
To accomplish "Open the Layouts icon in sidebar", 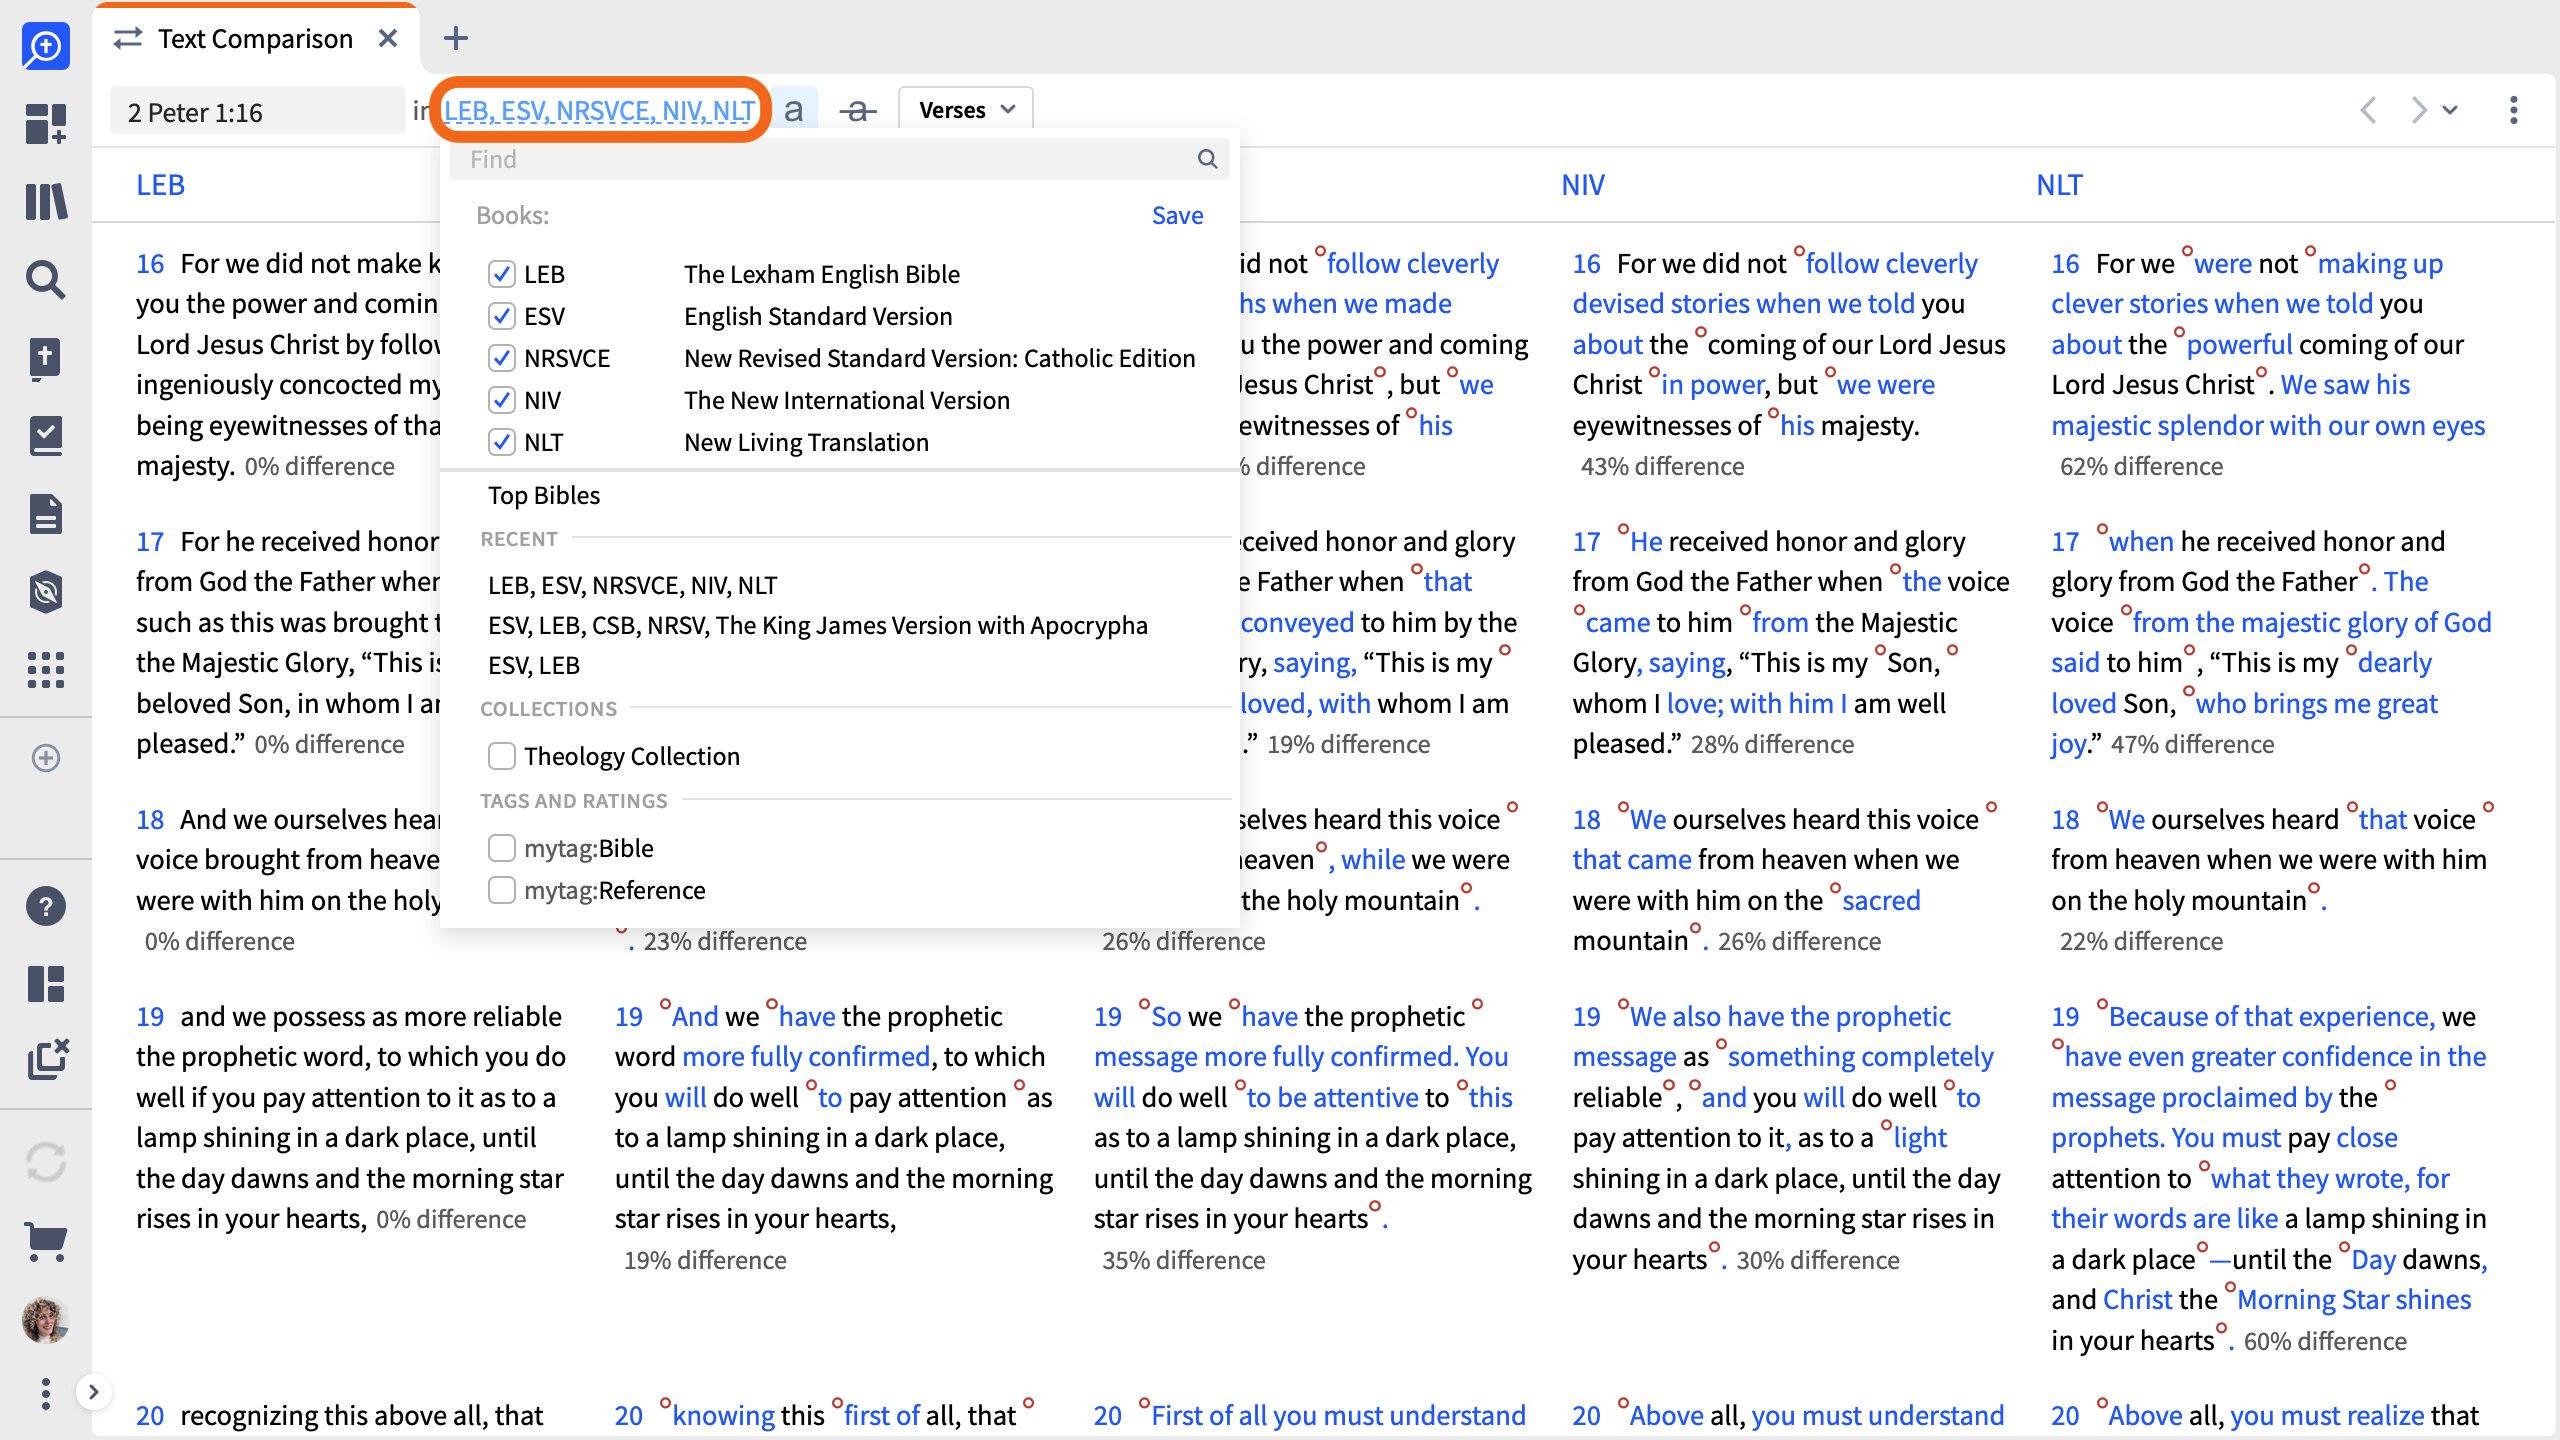I will click(46, 984).
